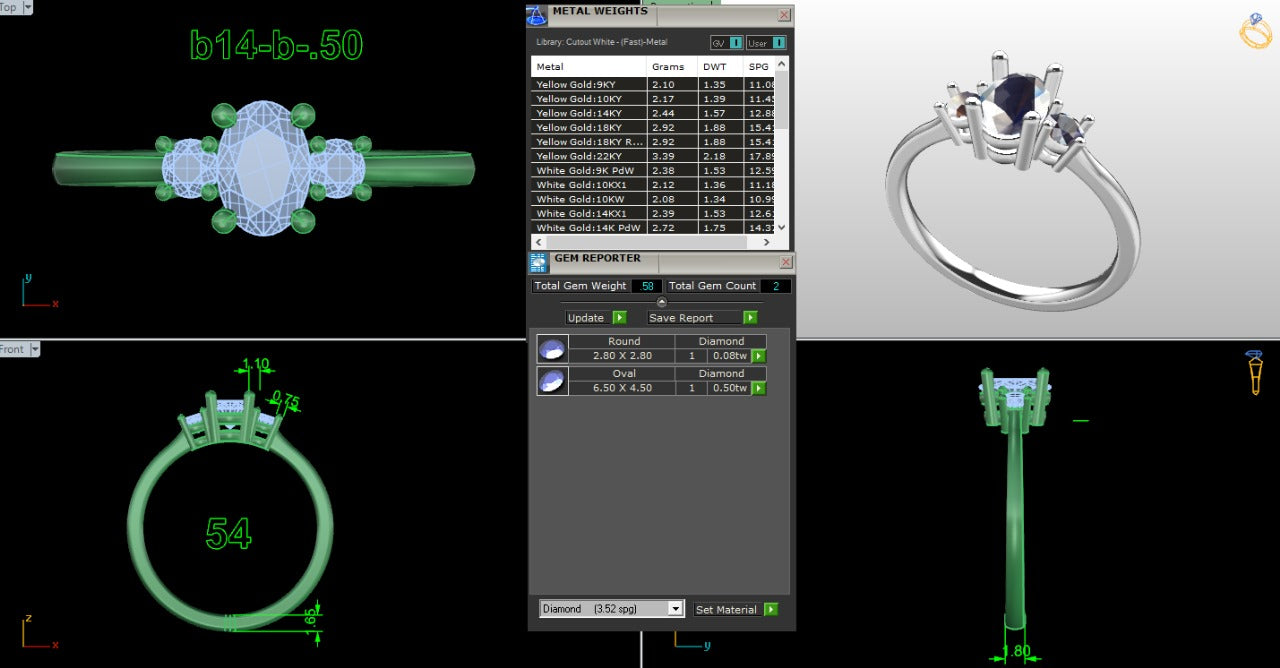Select the Yellow Gold:18KY R... row
Viewport: 1280px width, 668px height.
[654, 142]
